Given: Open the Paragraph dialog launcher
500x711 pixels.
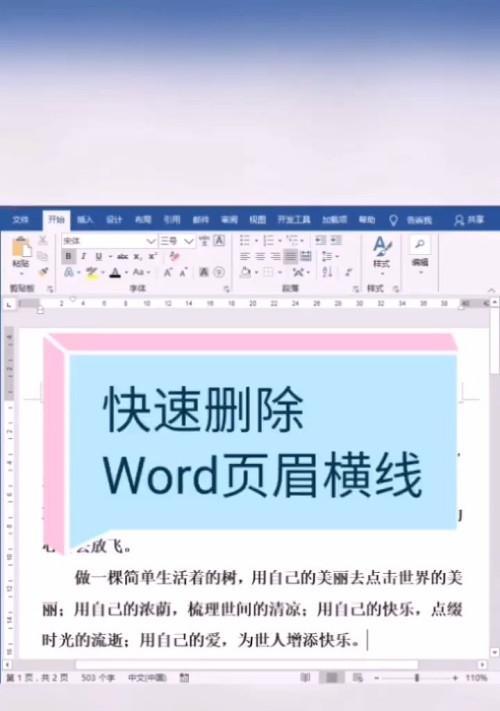Looking at the screenshot, I should click(356, 289).
